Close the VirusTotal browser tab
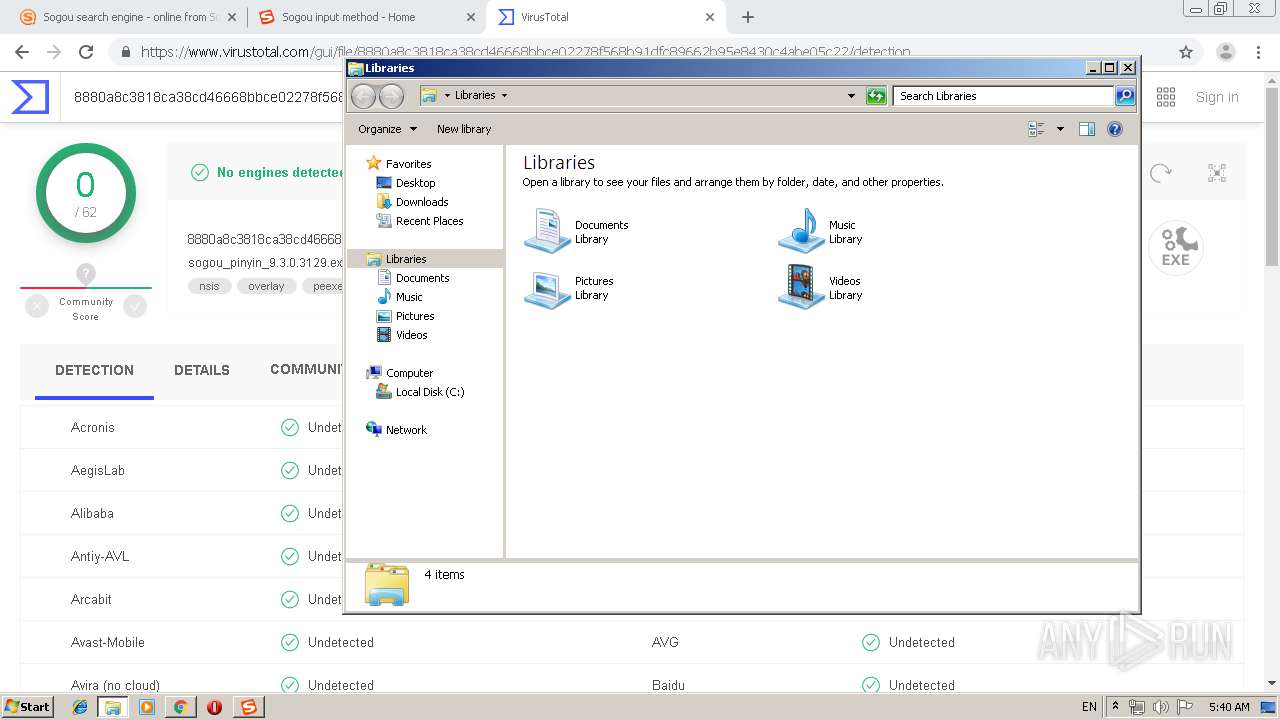This screenshot has height=720, width=1280. [x=710, y=17]
